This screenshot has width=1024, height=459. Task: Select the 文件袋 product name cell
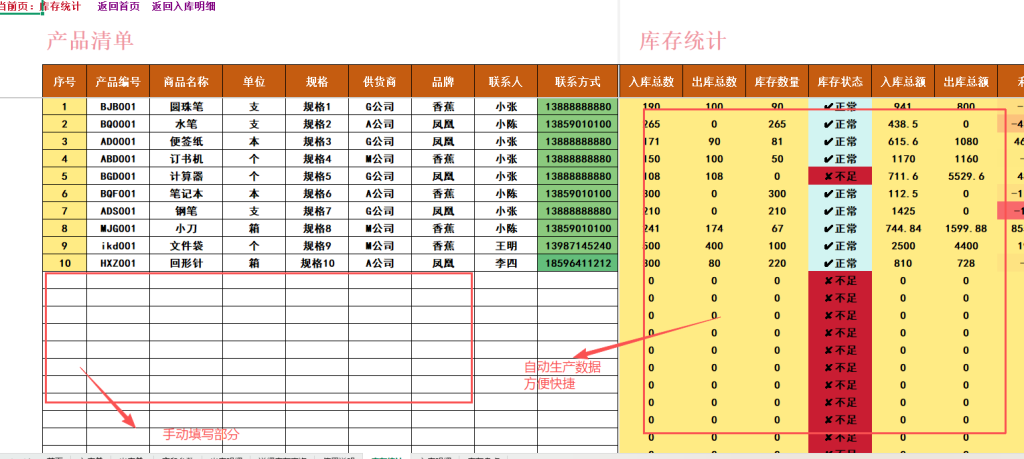coord(185,246)
